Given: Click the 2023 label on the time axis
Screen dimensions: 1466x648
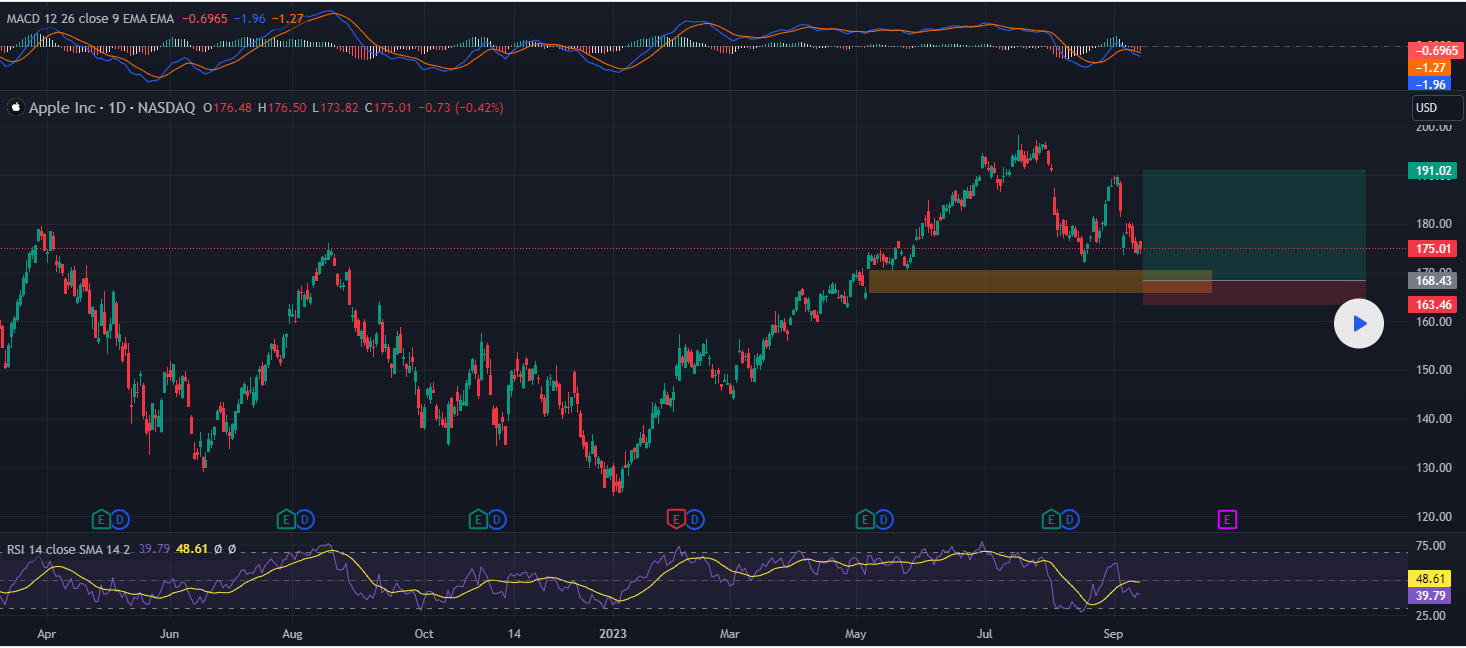Looking at the screenshot, I should pos(612,633).
